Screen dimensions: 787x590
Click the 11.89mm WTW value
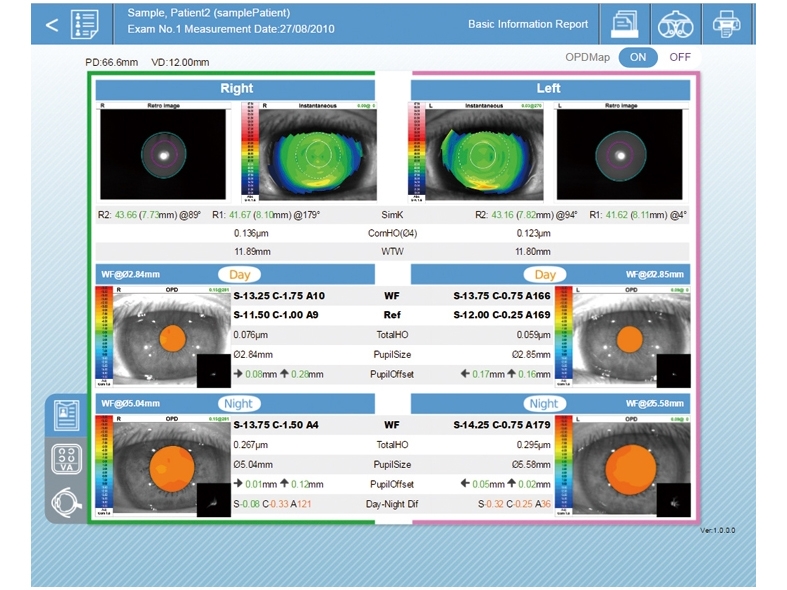[252, 251]
